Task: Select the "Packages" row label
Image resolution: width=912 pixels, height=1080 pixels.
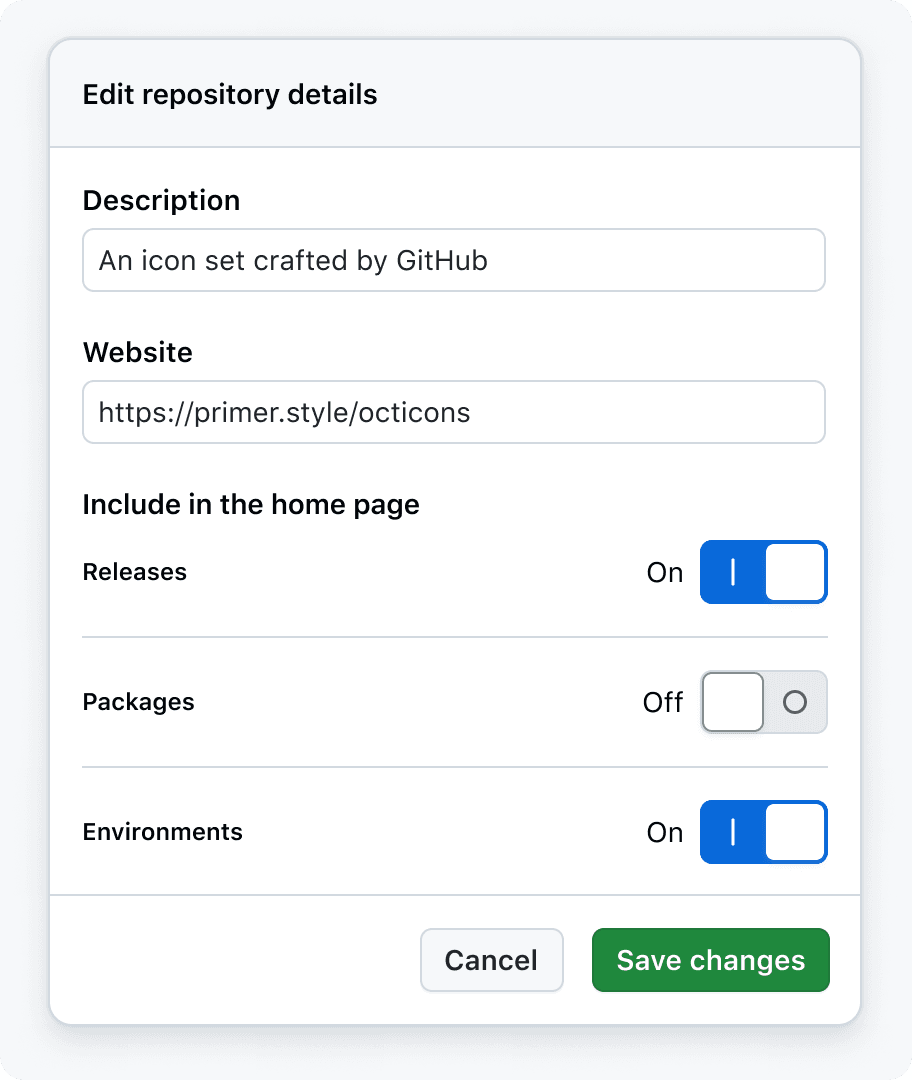Action: pos(138,702)
